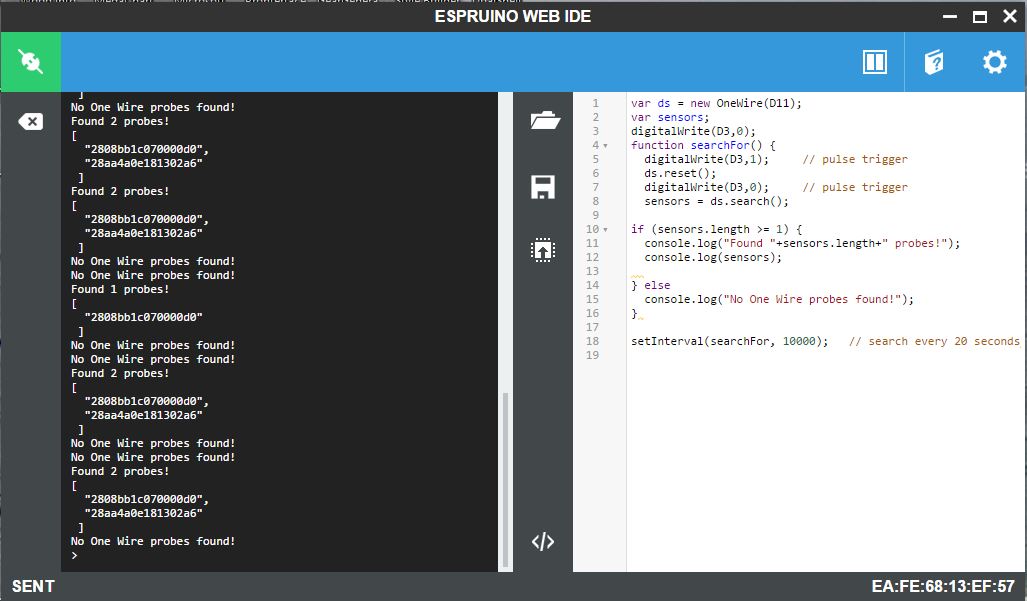Click the terminal vertical scrollbar
Image resolution: width=1027 pixels, height=601 pixels.
pos(505,479)
